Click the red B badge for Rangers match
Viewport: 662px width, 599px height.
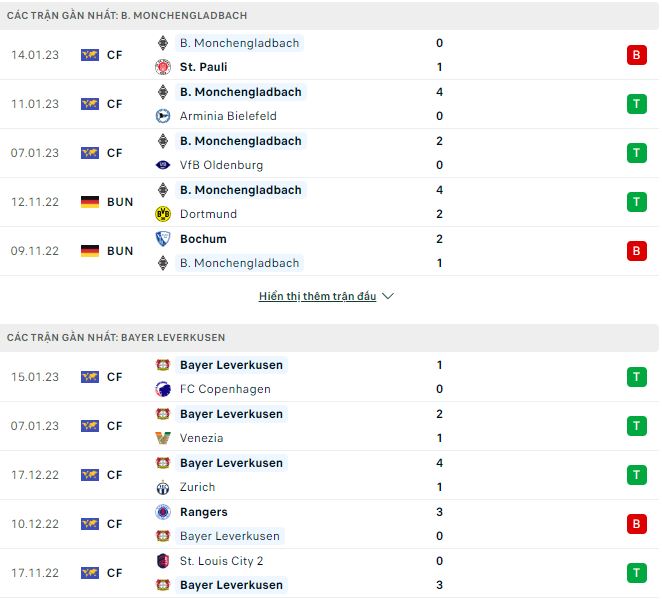tap(636, 524)
